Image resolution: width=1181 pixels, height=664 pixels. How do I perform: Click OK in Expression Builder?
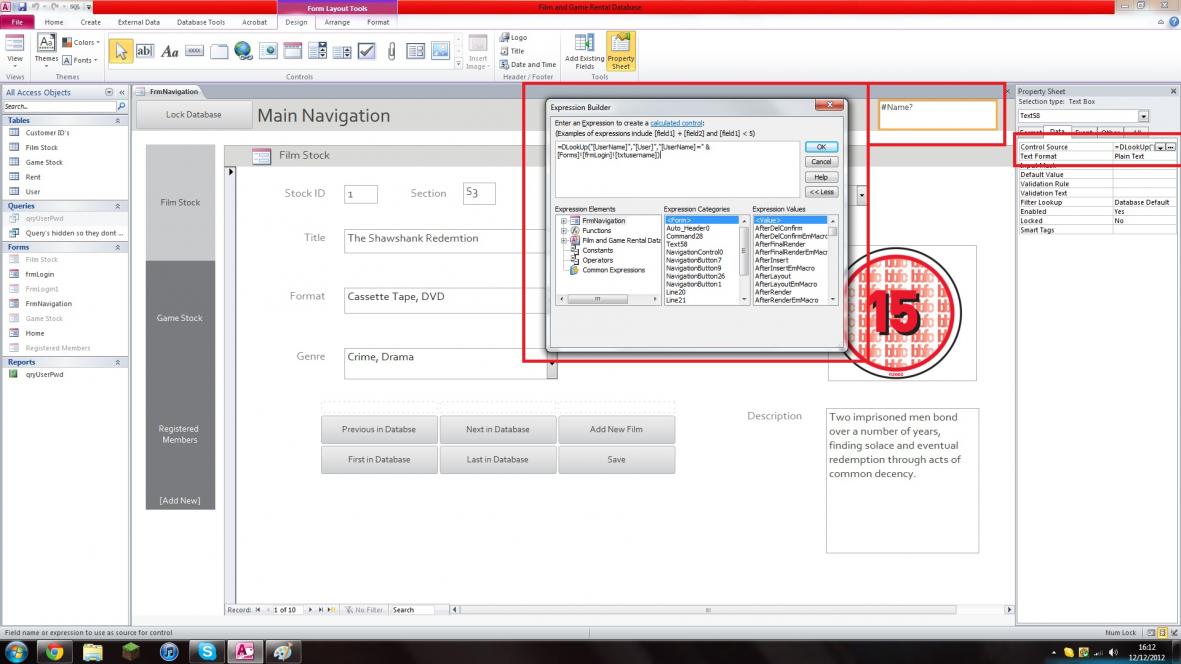pyautogui.click(x=821, y=147)
